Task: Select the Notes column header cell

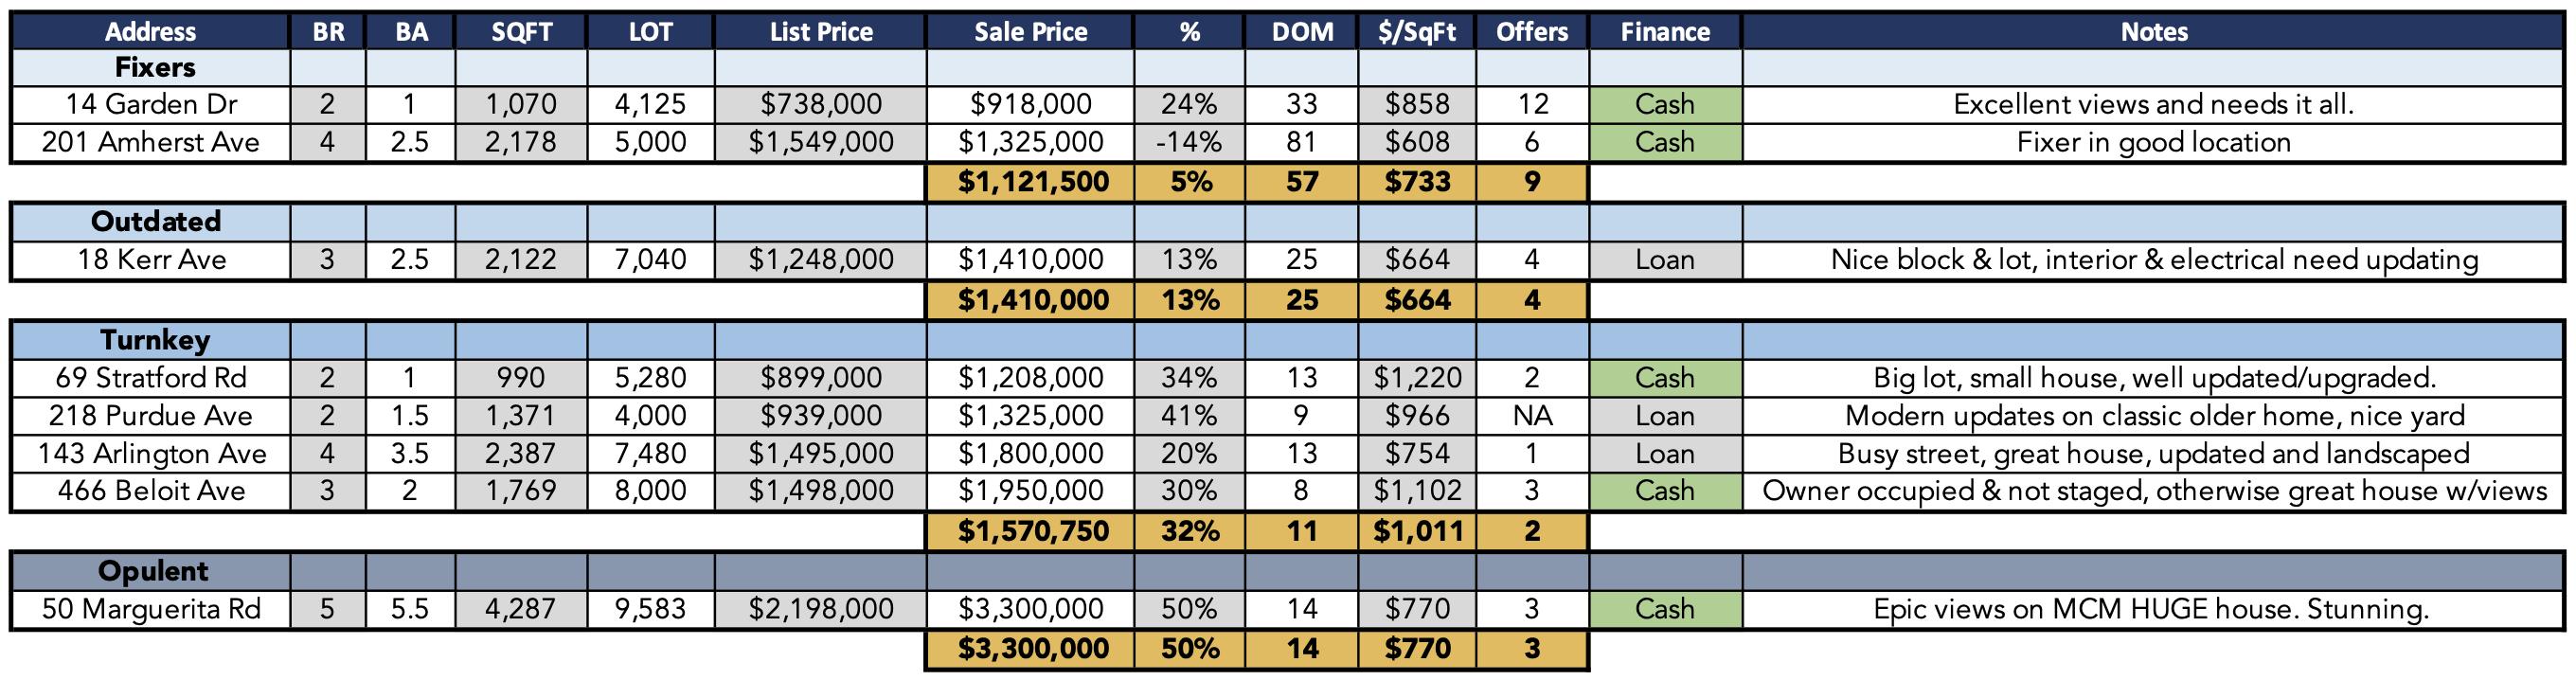Action: pyautogui.click(x=2154, y=31)
